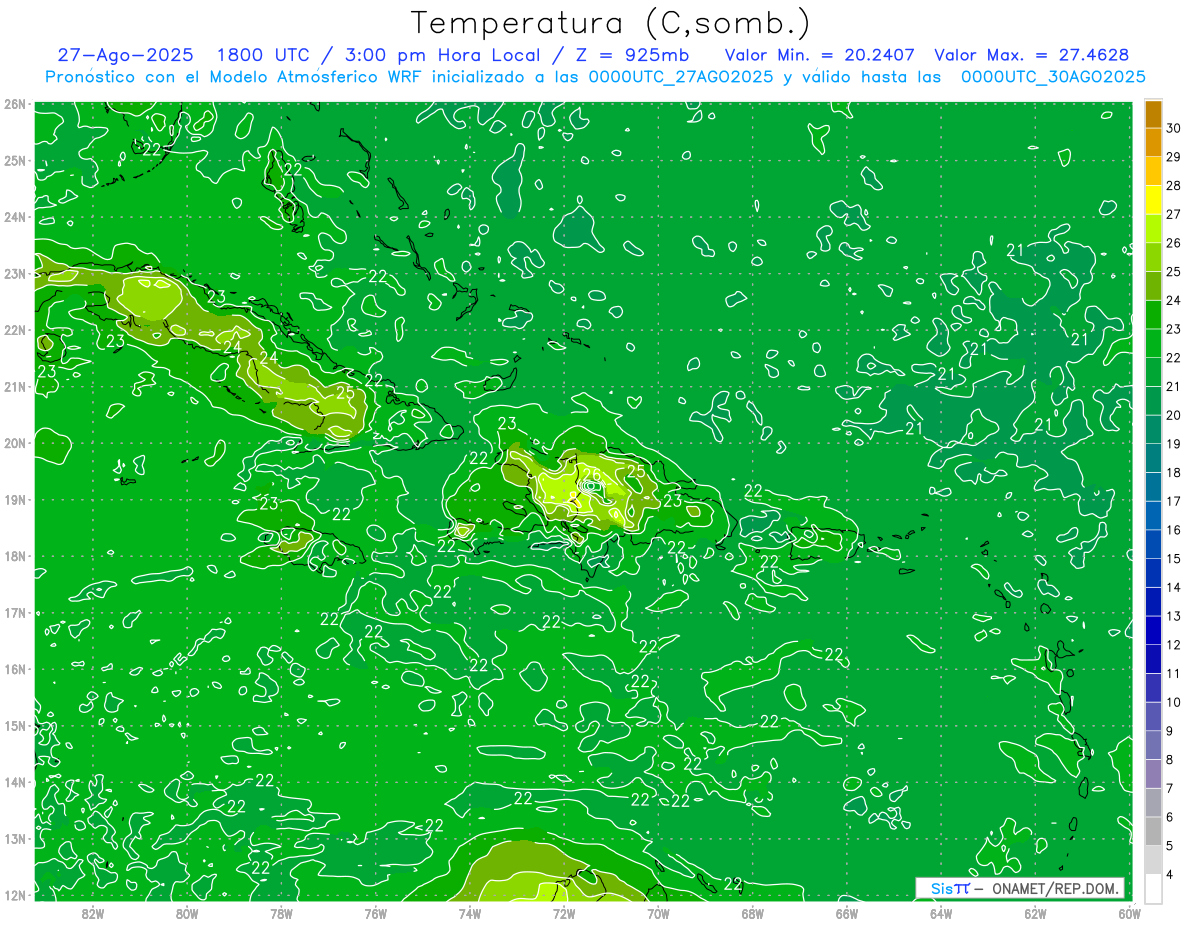Viewport: 1200px width, 927px height.
Task: Click the "60W" longitude axis label
Action: (1130, 913)
